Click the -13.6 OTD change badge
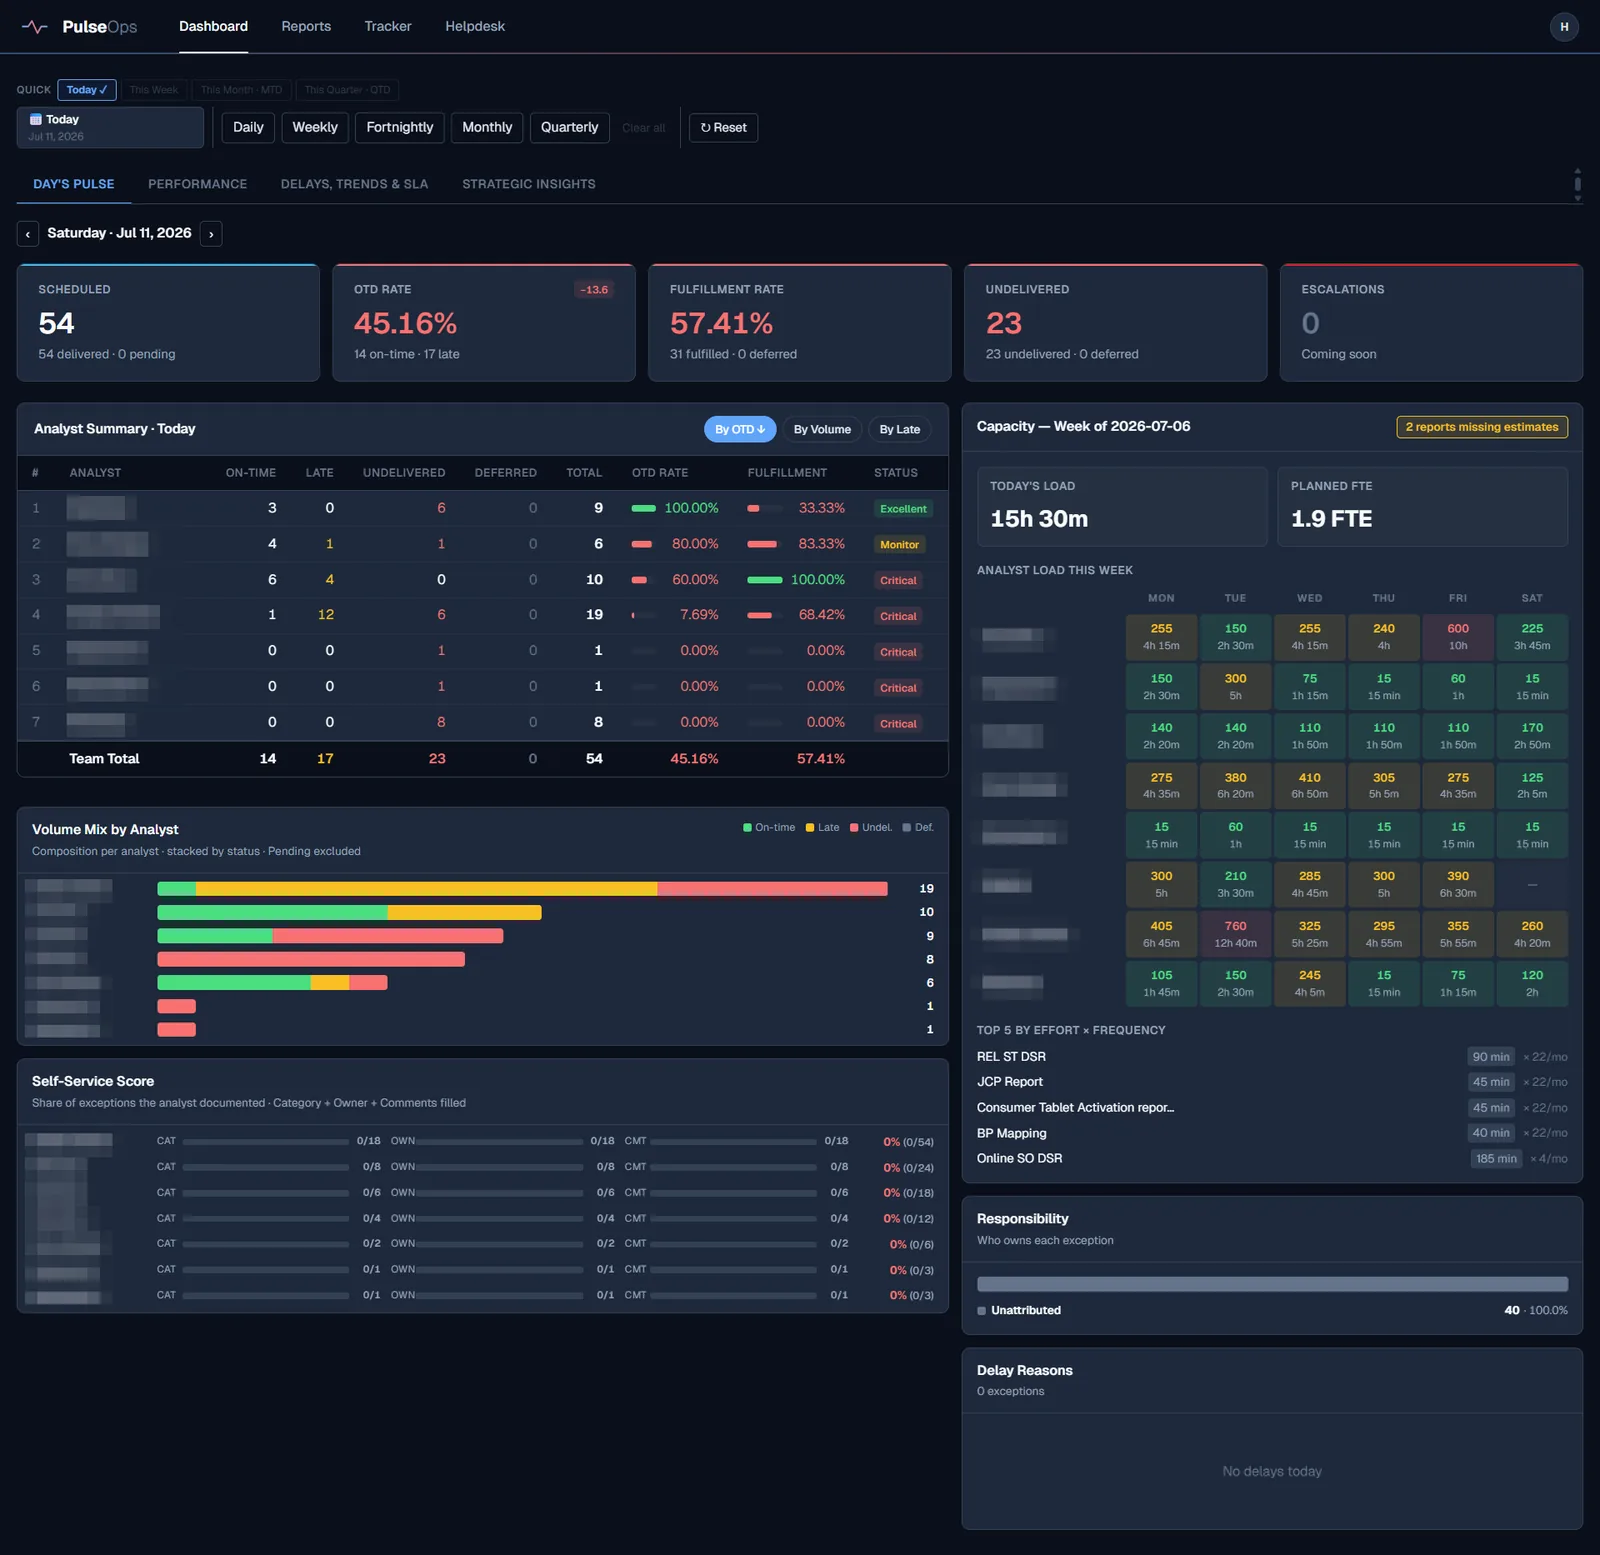Screen dimensions: 1600x1555 coord(594,290)
